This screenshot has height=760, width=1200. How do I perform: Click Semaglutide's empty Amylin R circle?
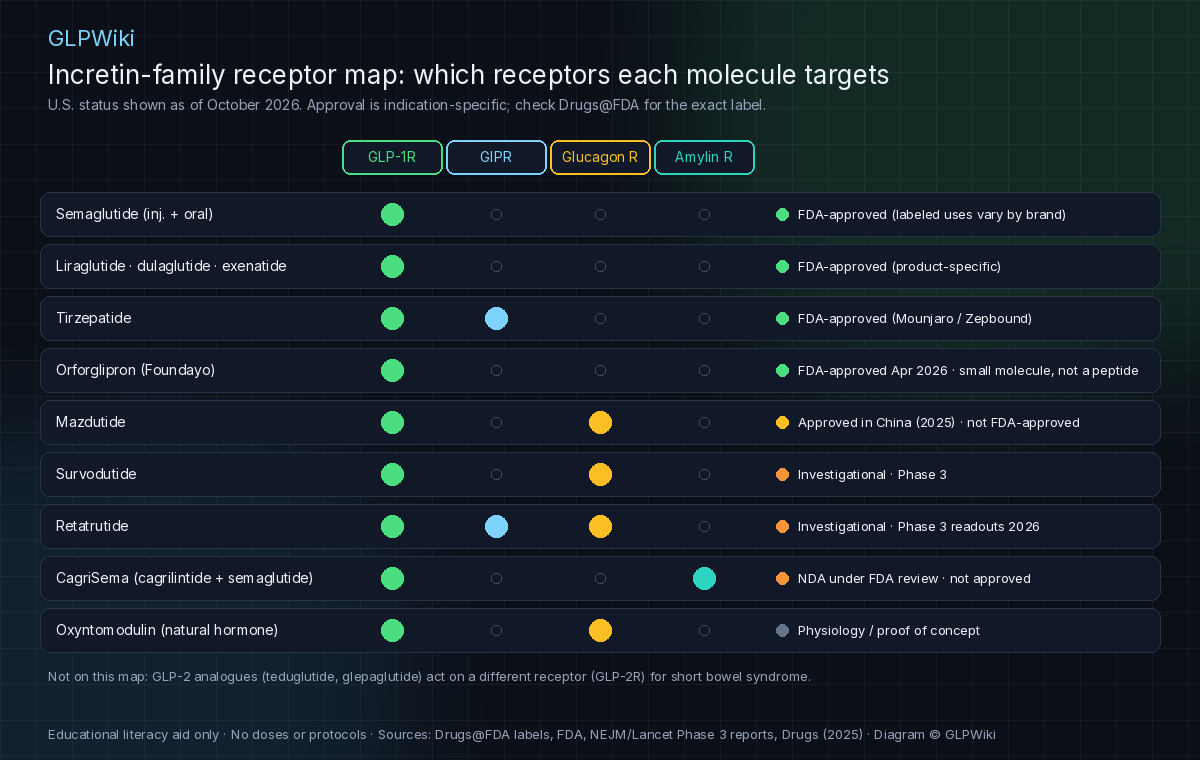click(x=704, y=214)
